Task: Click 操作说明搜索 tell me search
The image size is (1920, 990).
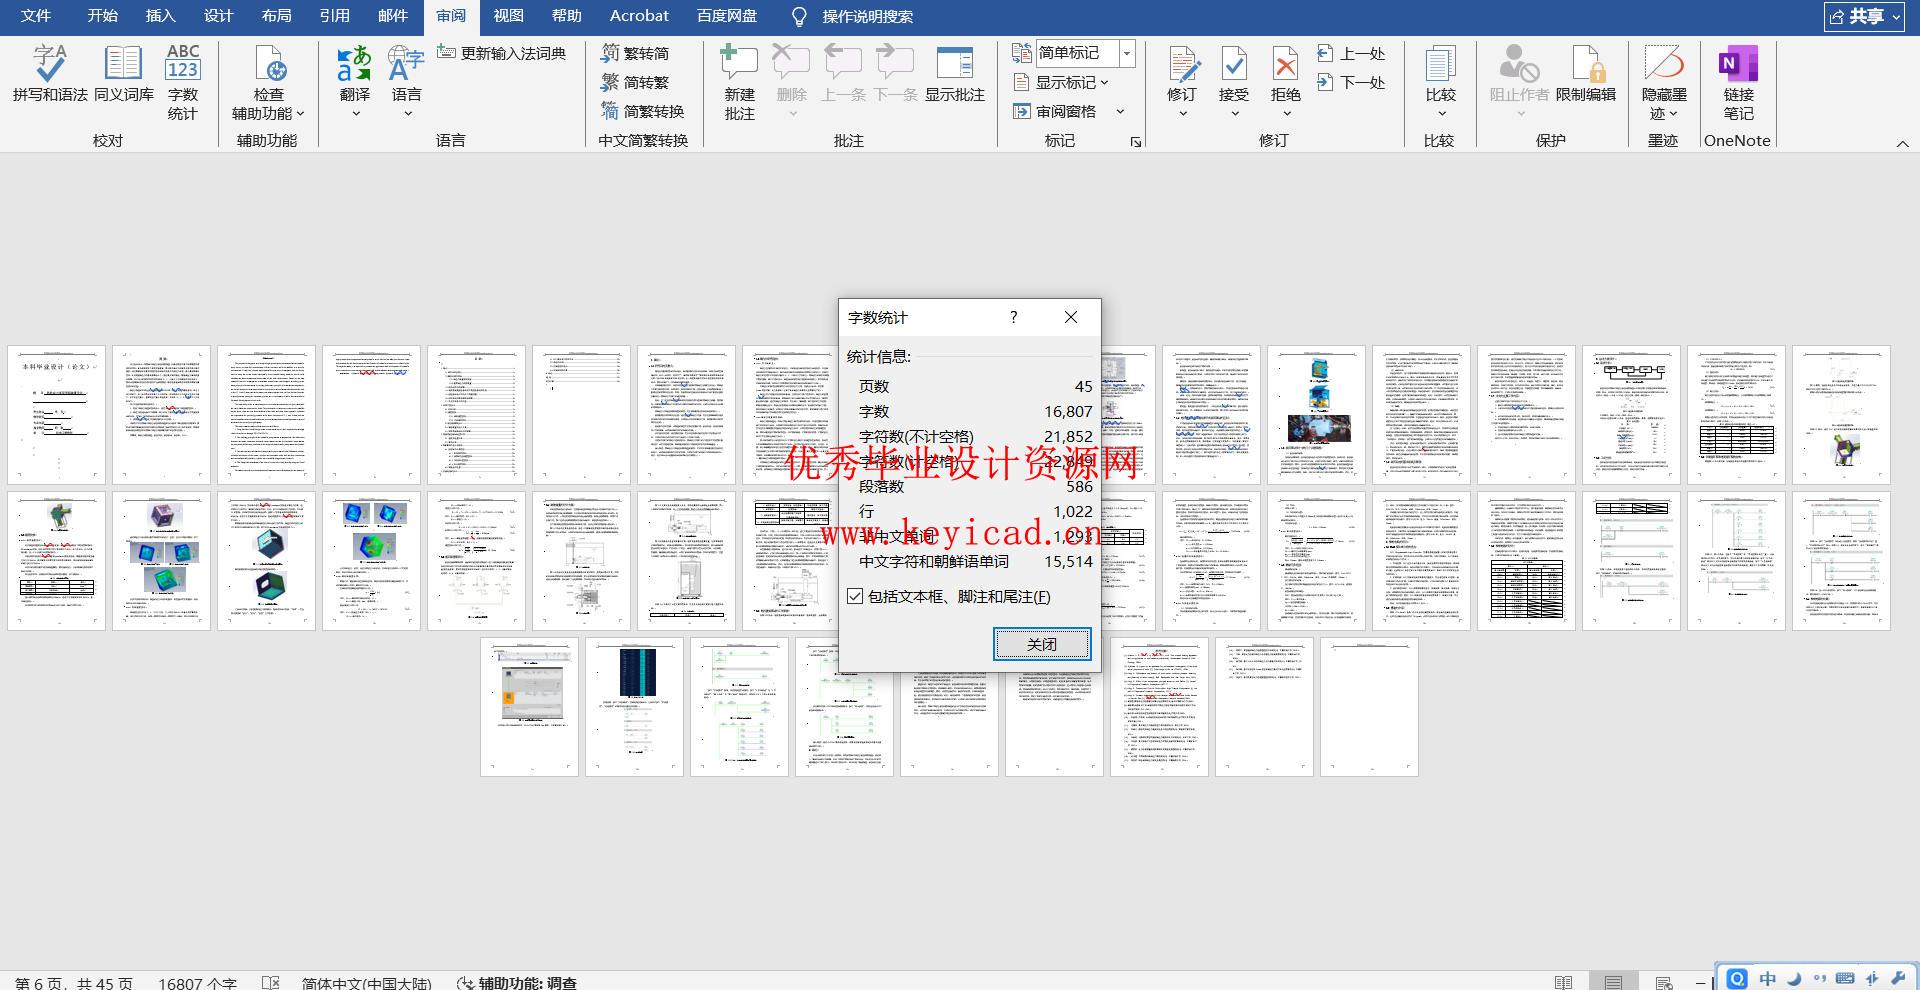Action: 853,16
